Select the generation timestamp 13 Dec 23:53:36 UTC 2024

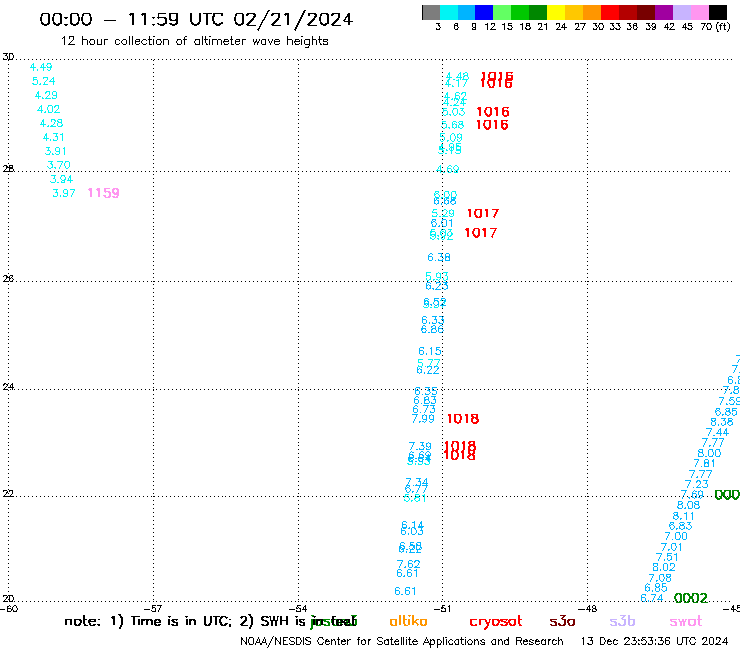point(655,641)
